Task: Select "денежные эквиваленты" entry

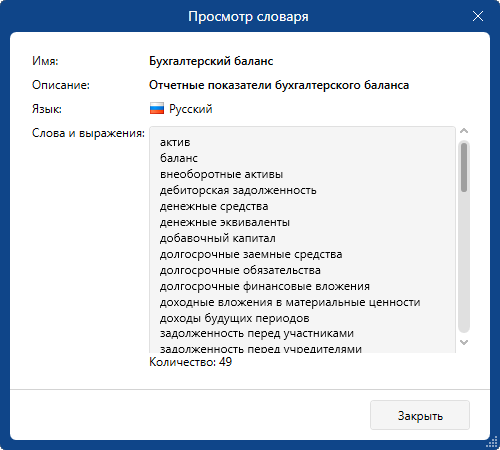Action: point(225,222)
